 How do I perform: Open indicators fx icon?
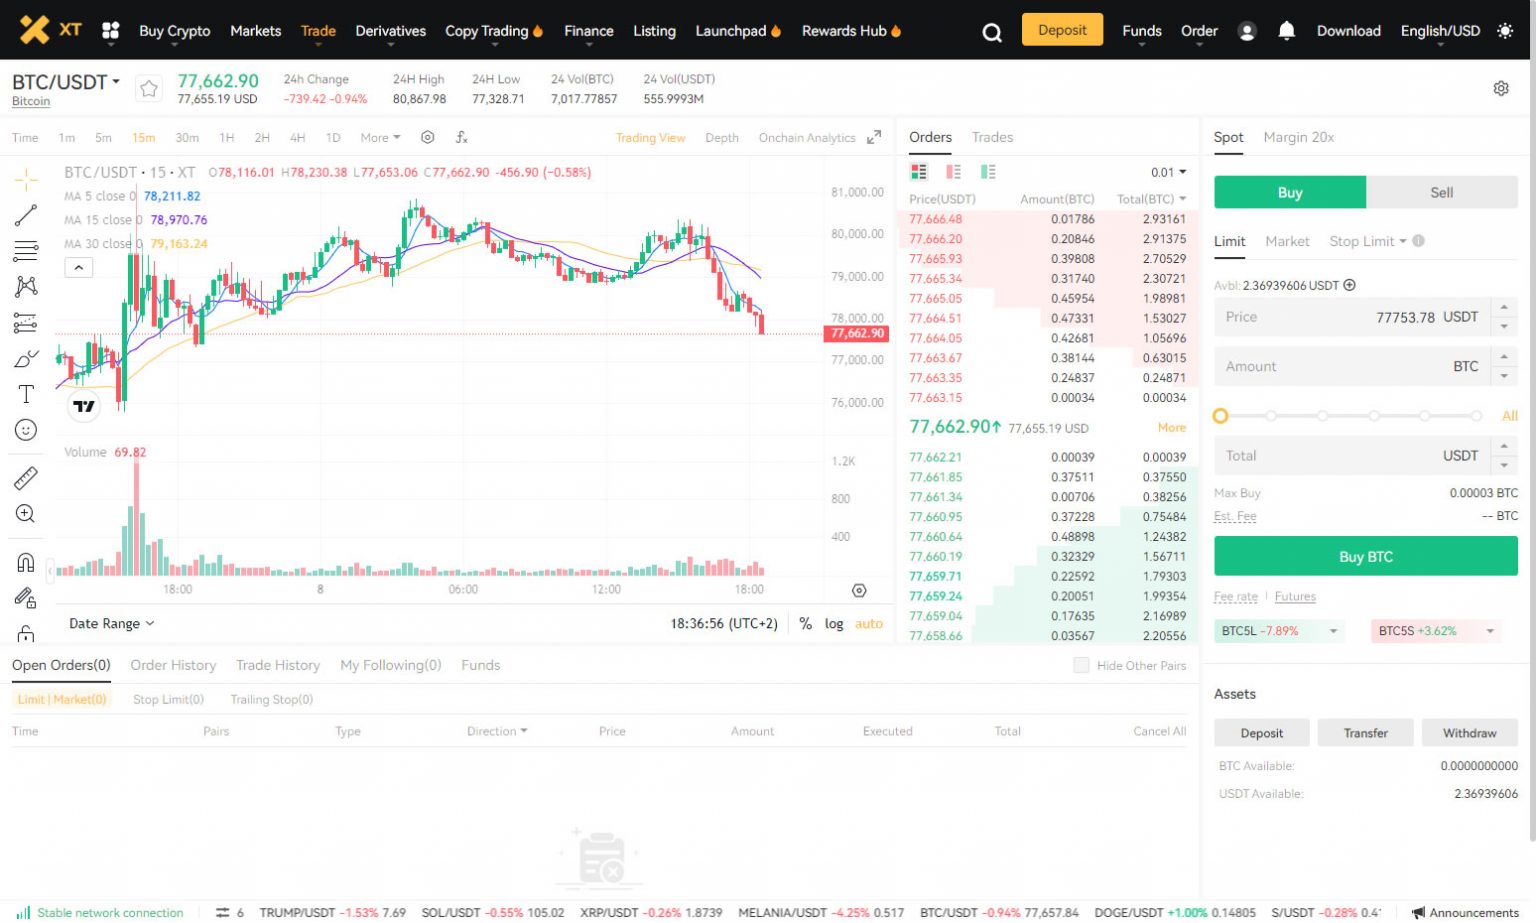tap(462, 137)
